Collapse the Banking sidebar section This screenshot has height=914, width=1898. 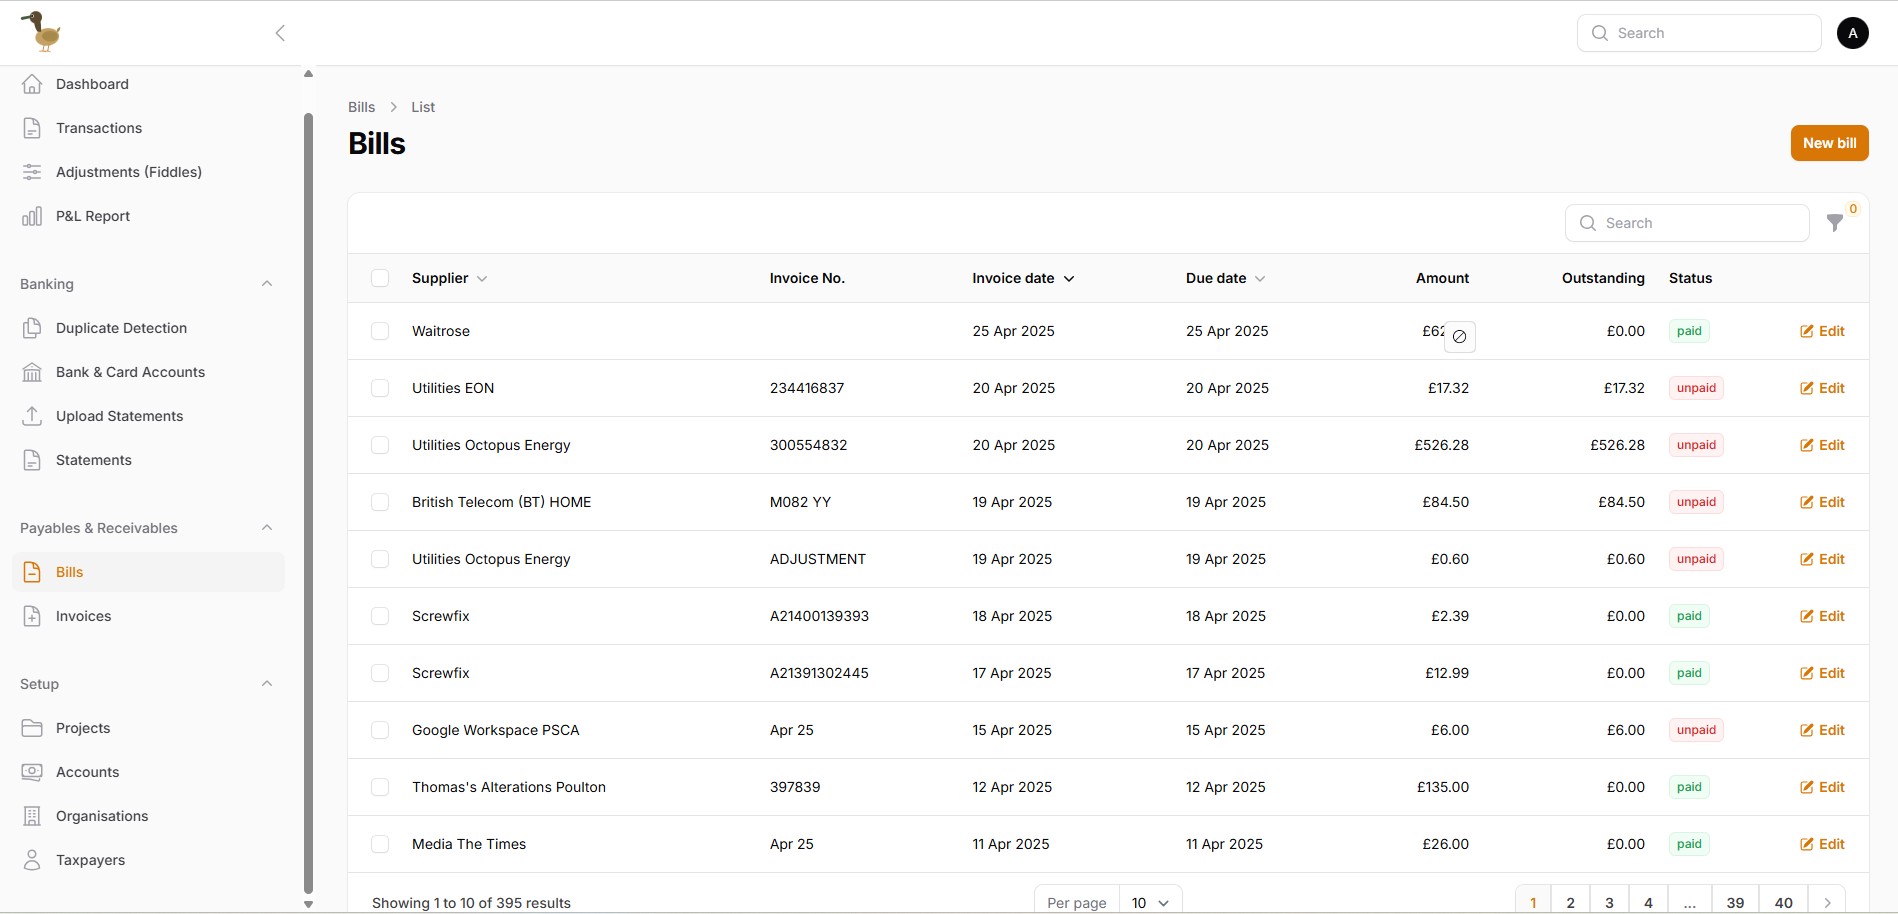pos(267,284)
